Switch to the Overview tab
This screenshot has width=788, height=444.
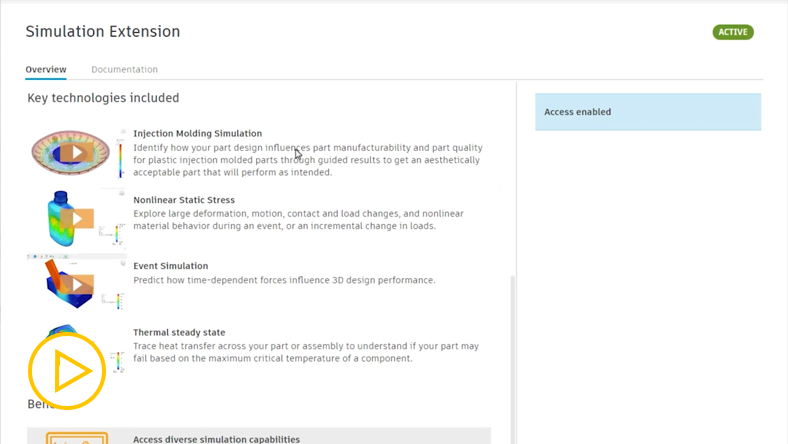[46, 69]
